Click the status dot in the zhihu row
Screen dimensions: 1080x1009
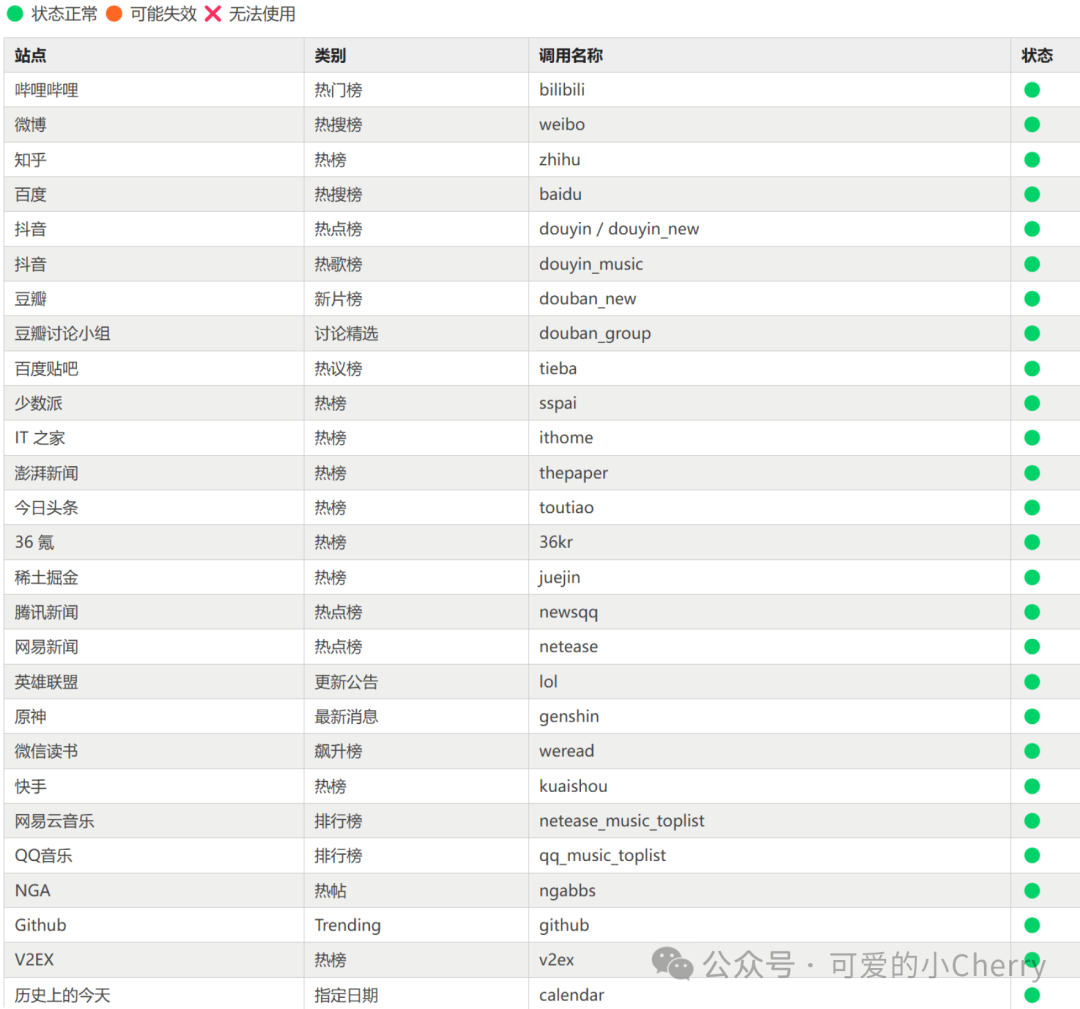[x=1032, y=160]
